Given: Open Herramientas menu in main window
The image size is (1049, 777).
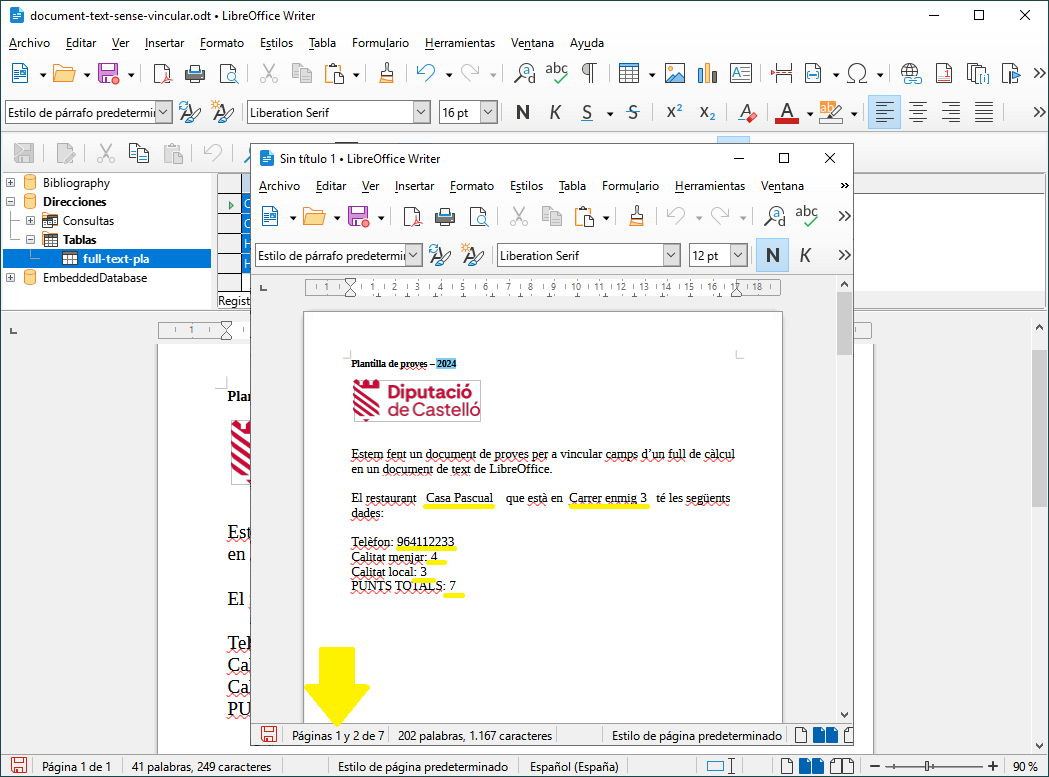Looking at the screenshot, I should coord(460,43).
